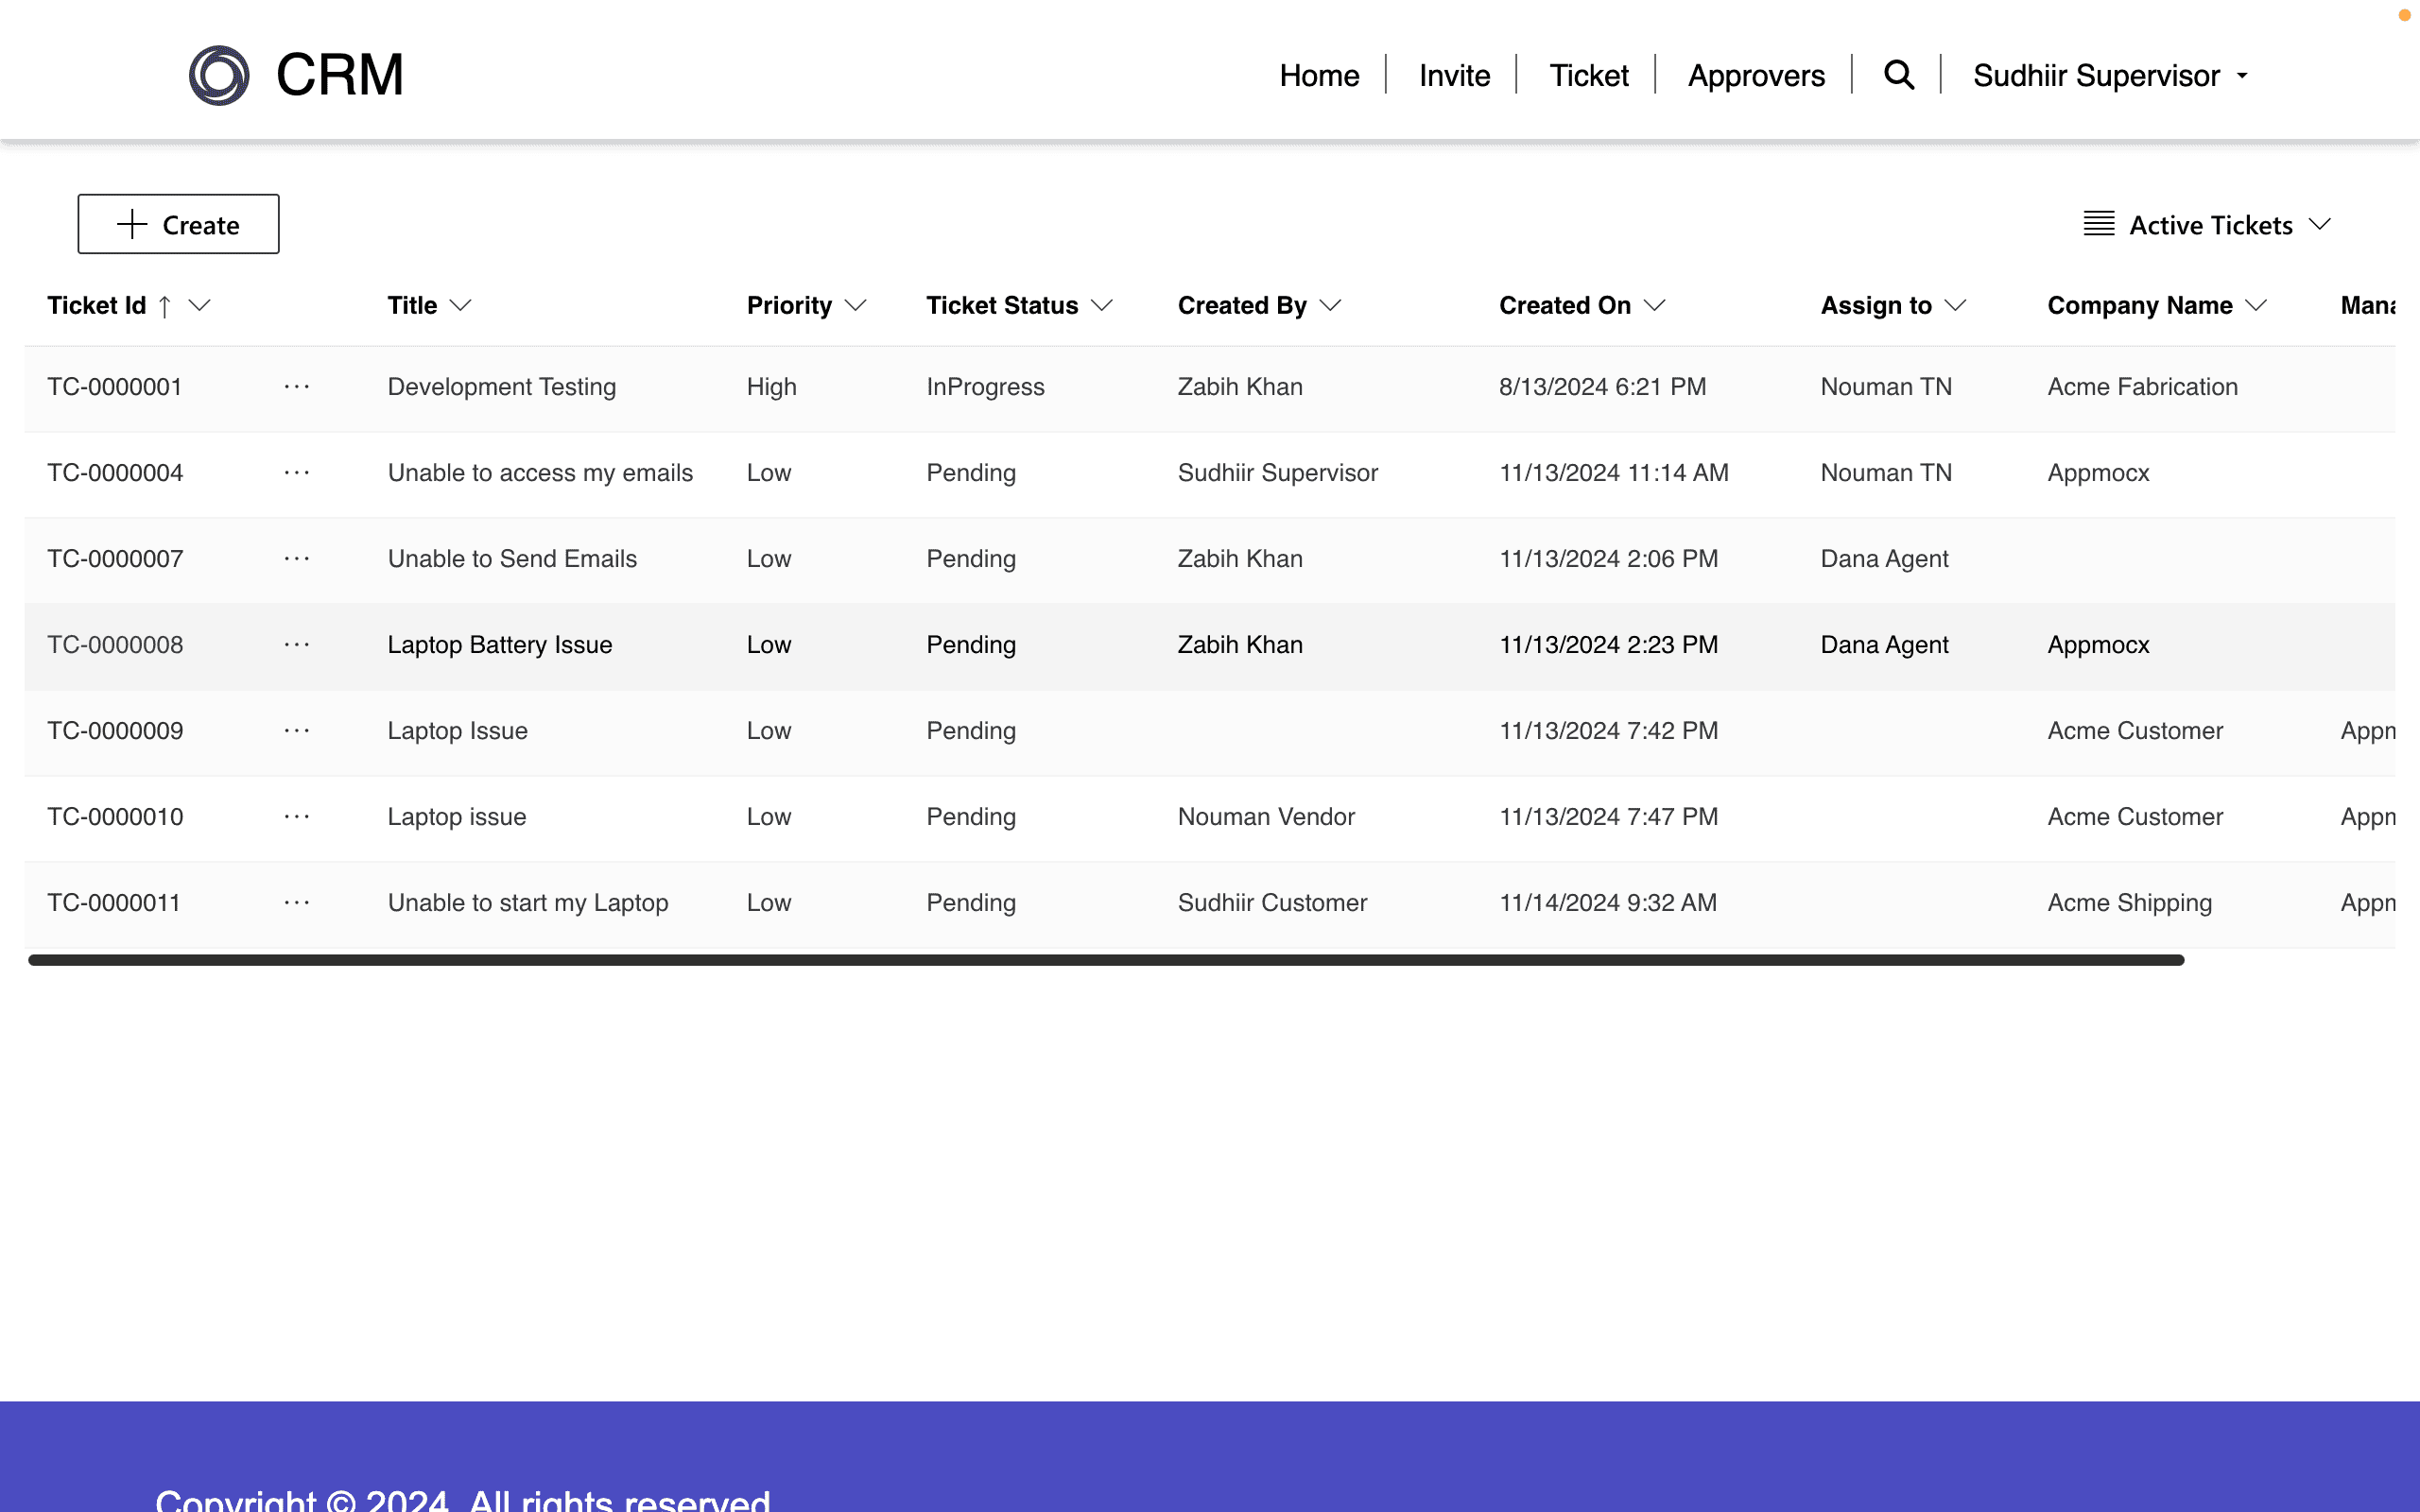
Task: Click the horizontal table scrollbar
Action: [x=1105, y=960]
